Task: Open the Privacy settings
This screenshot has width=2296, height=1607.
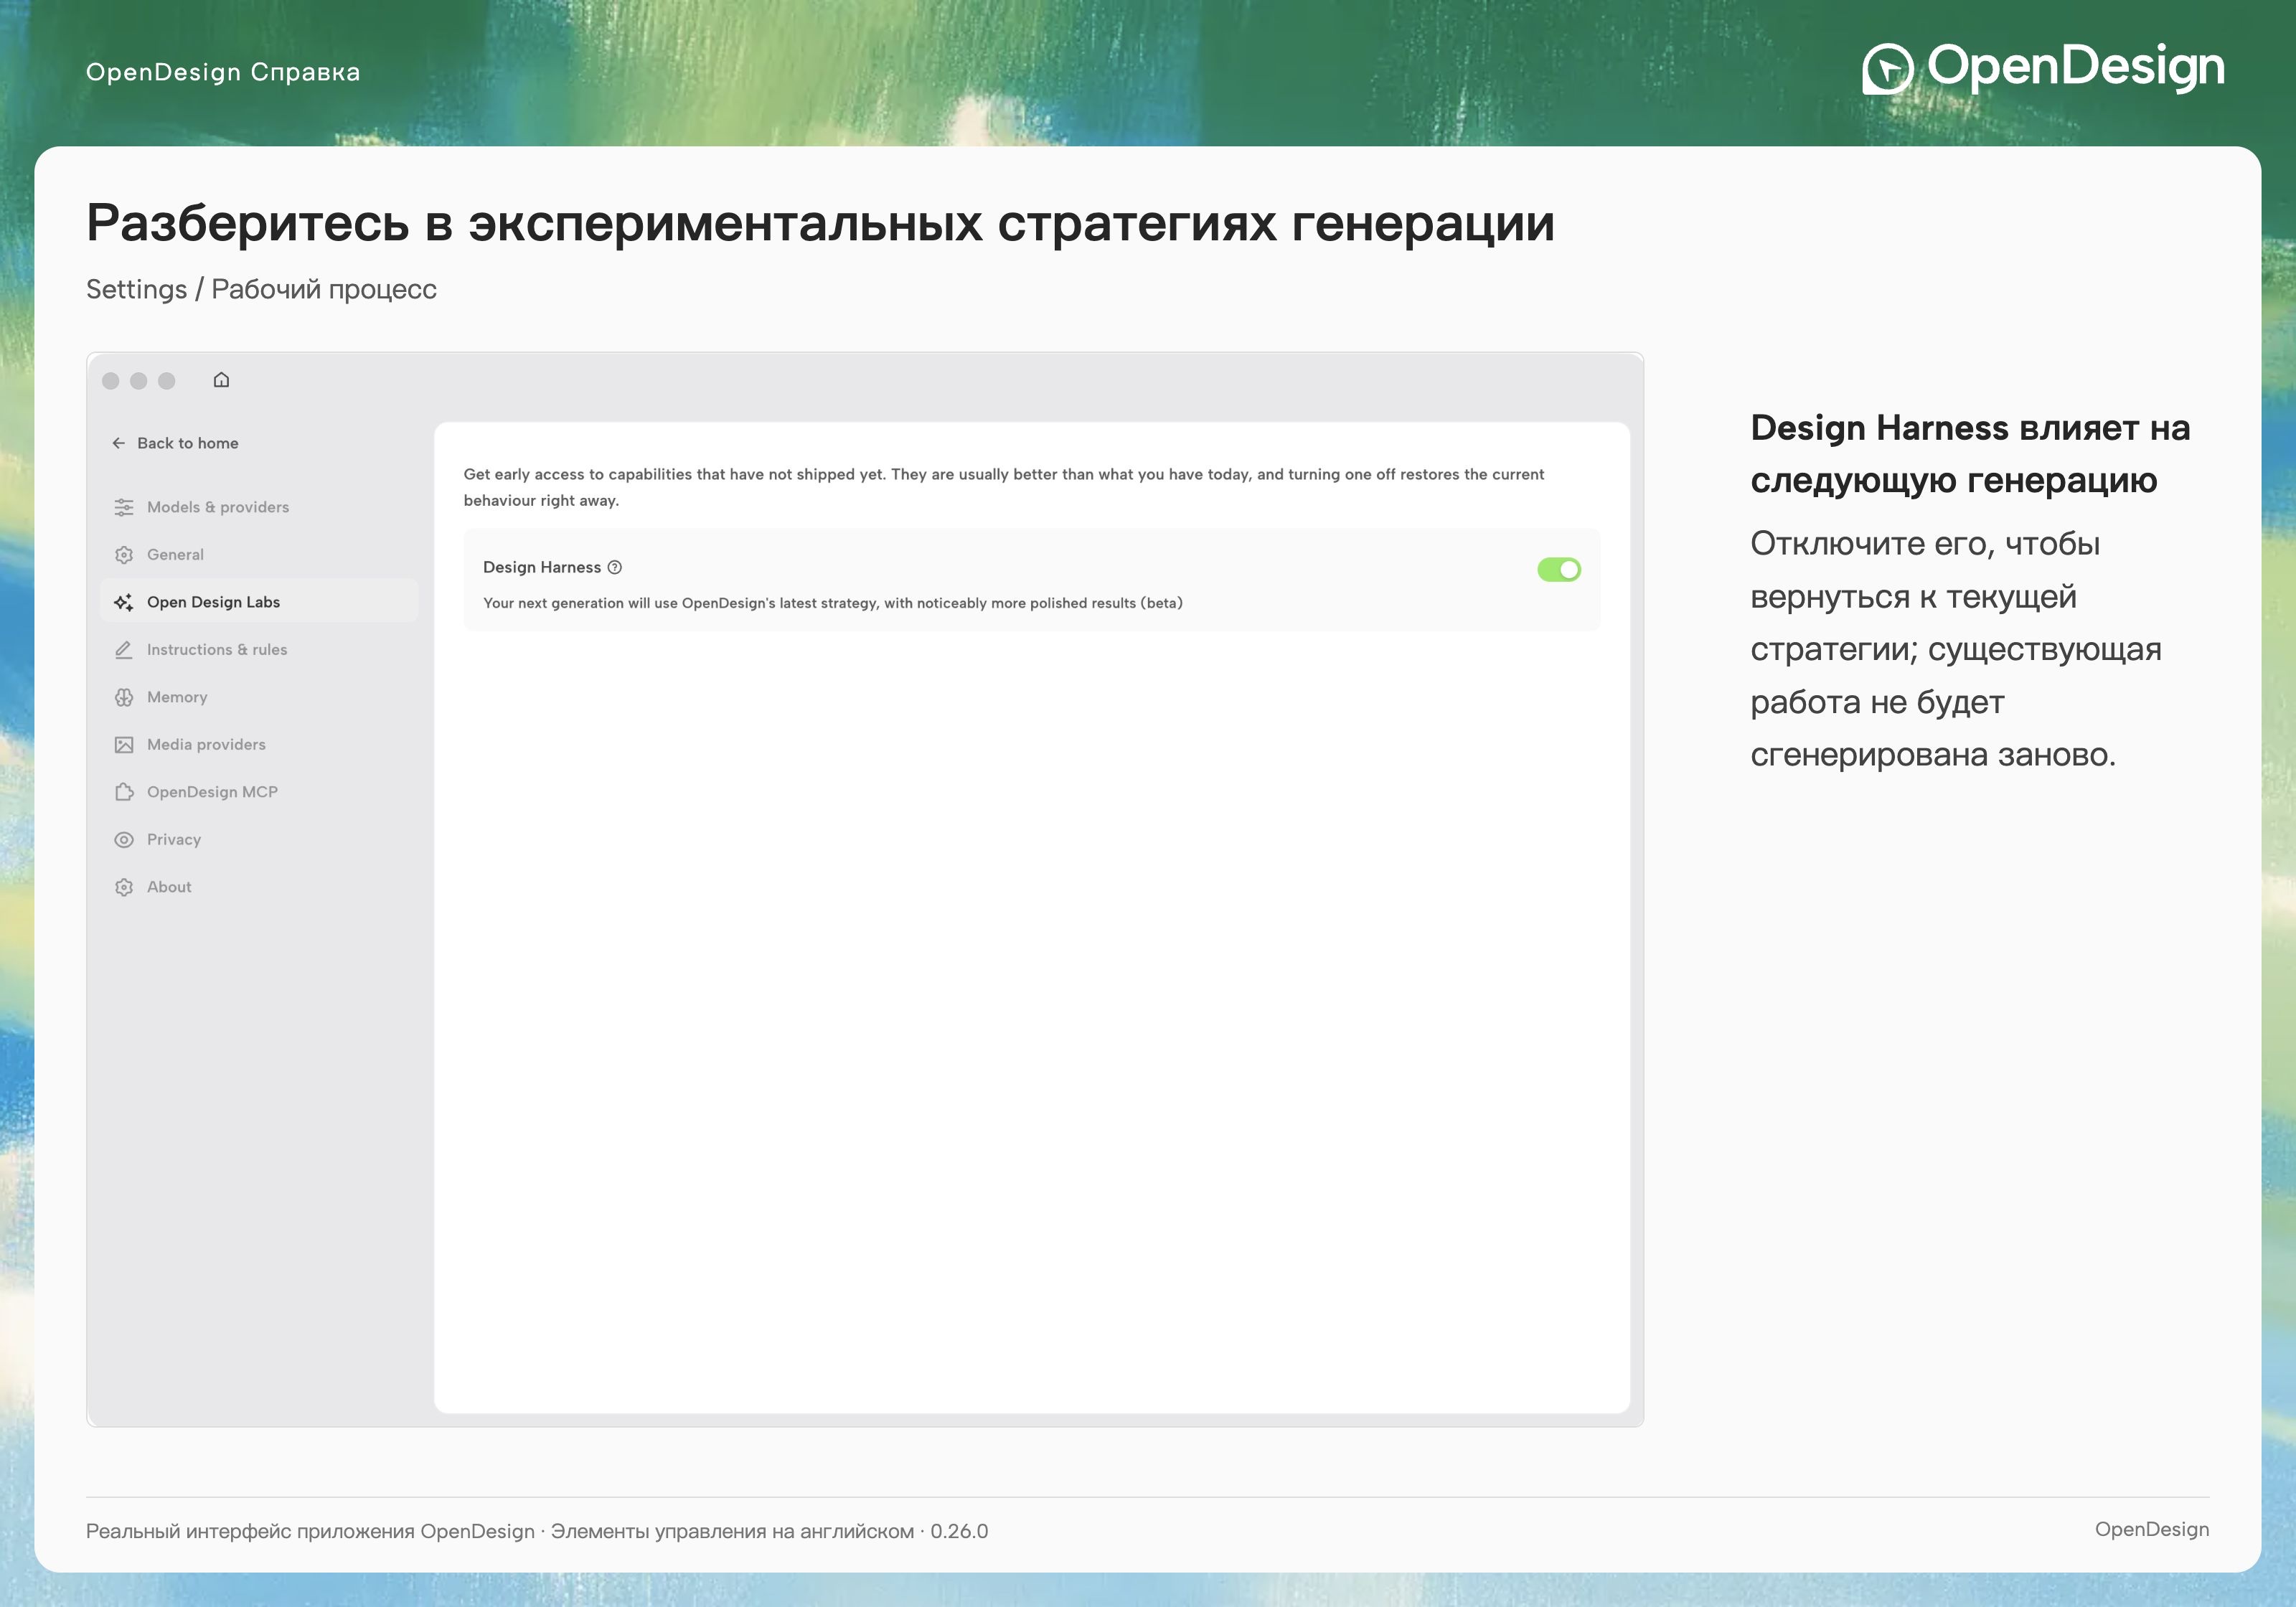Action: [x=259, y=840]
